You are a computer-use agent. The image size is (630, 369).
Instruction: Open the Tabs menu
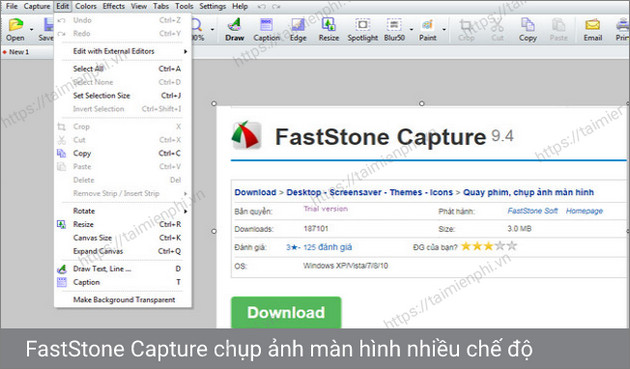coord(161,6)
